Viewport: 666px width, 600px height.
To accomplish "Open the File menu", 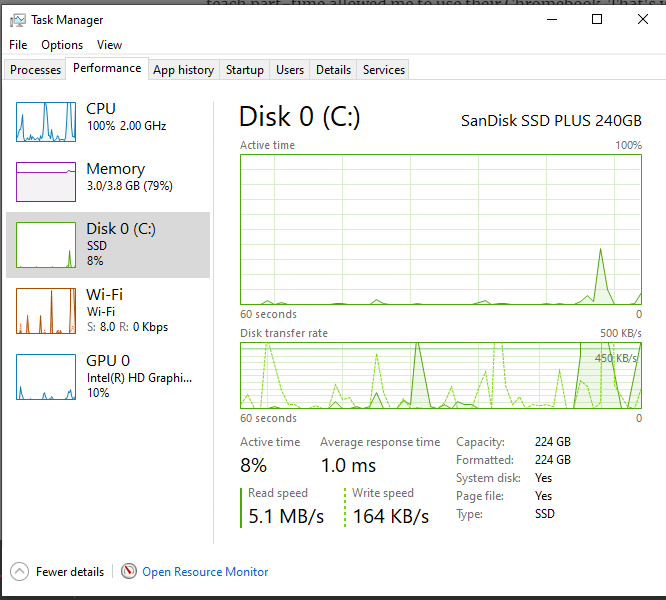I will 18,45.
